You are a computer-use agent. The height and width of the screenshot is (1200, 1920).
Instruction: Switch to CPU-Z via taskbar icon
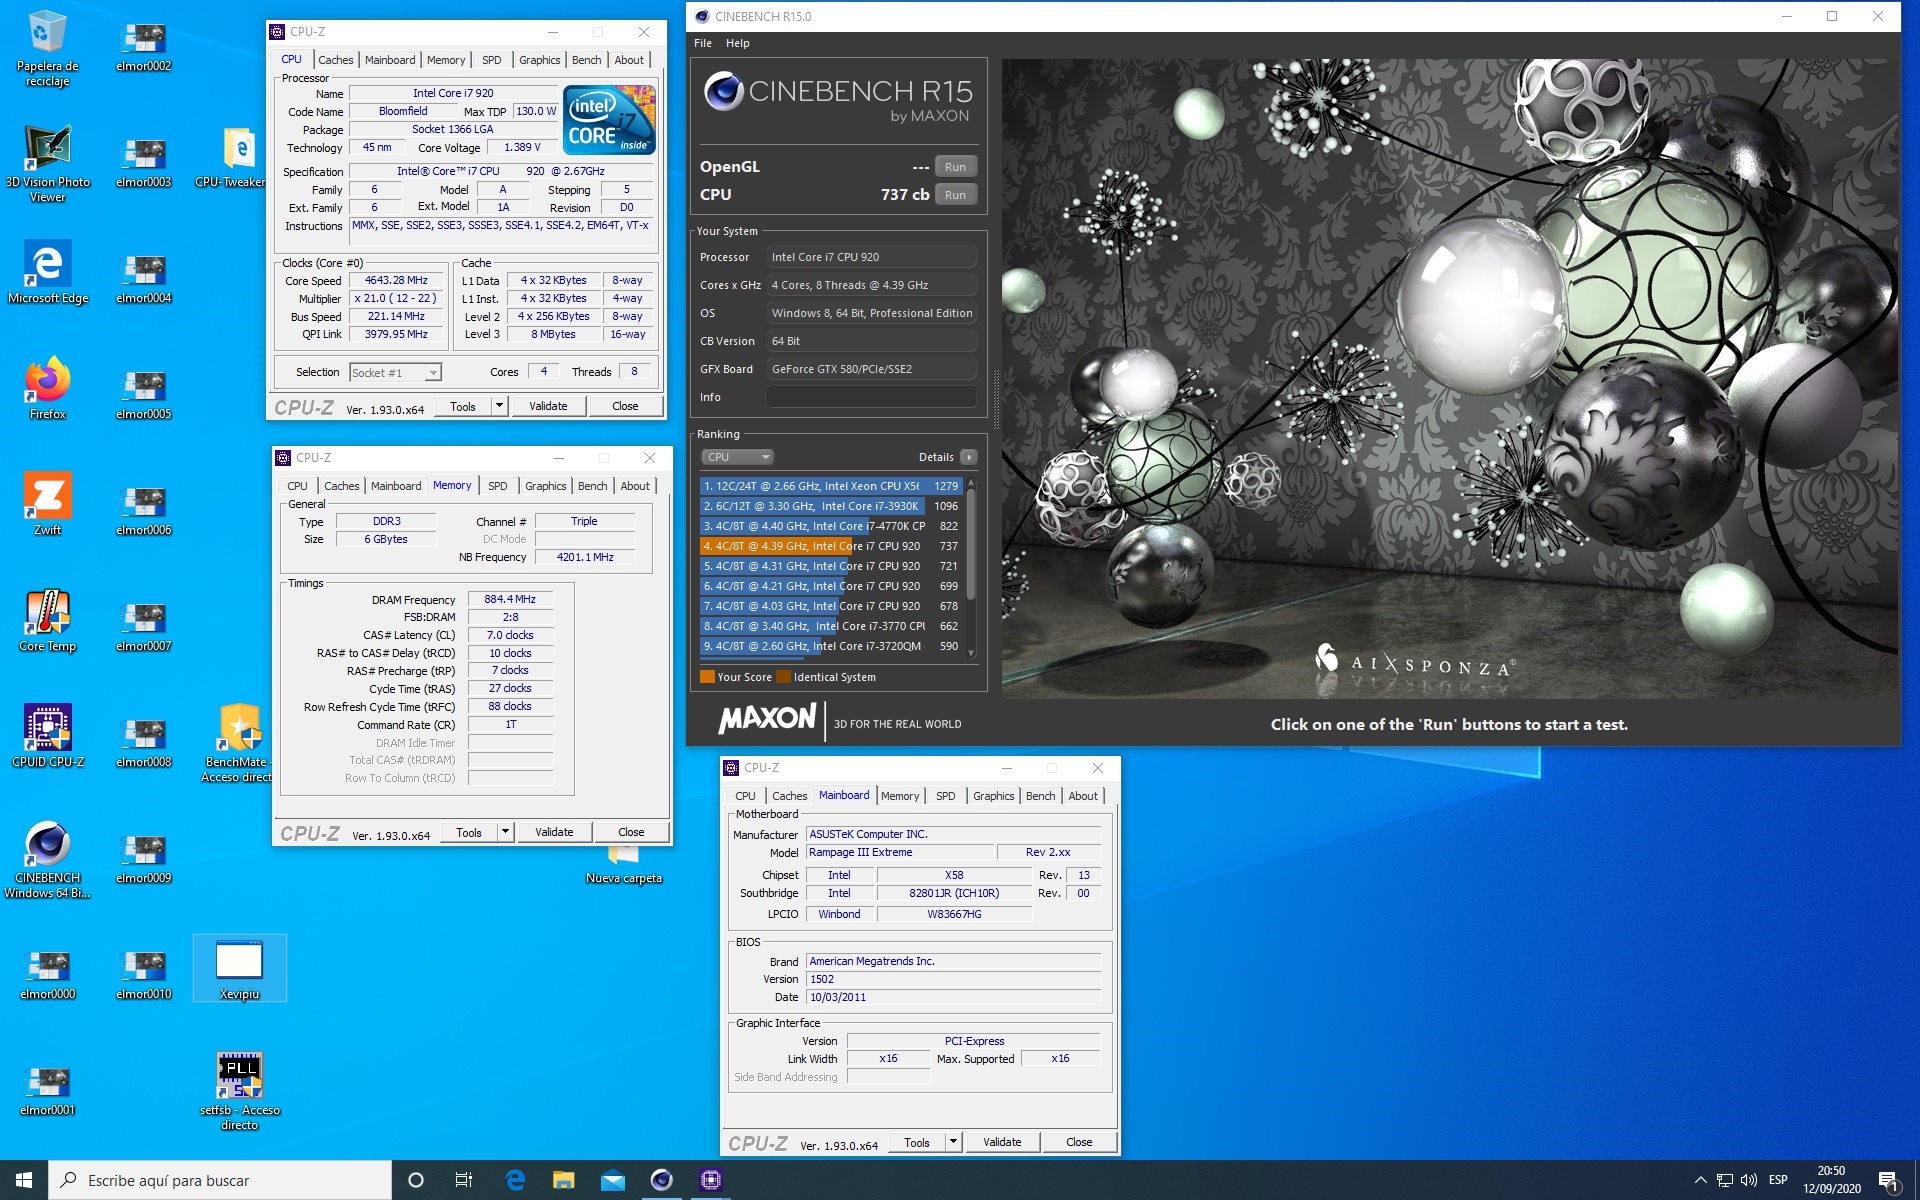click(x=710, y=1180)
